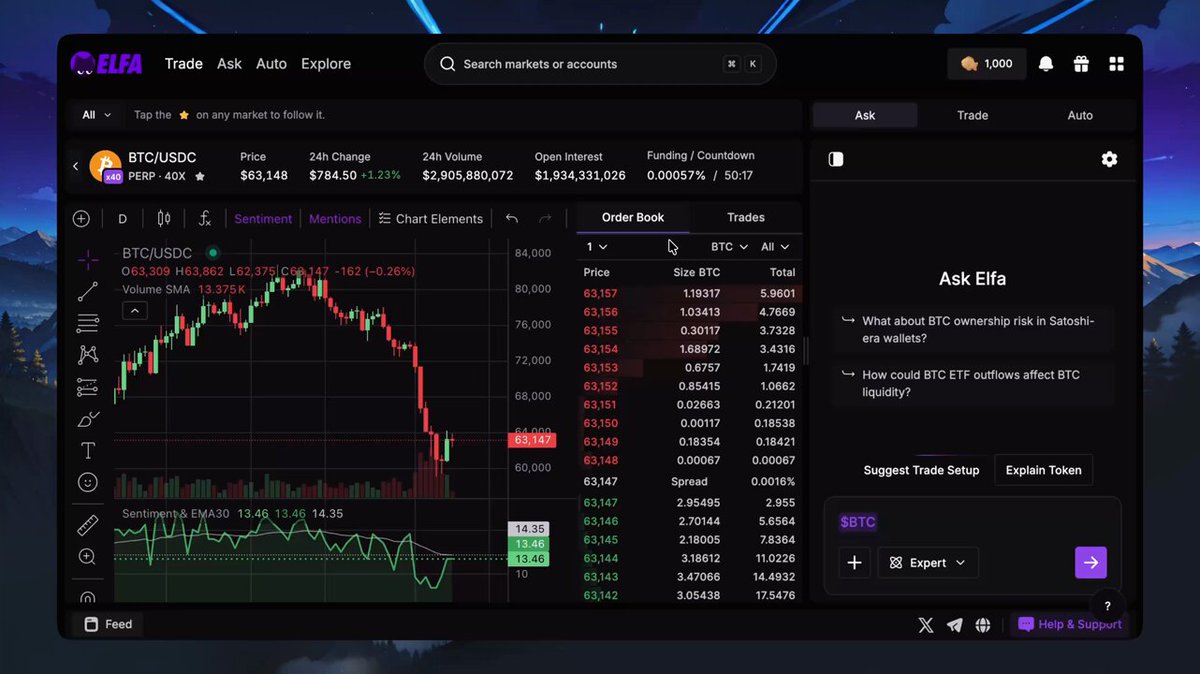Open the Chart Elements menu
1200x674 pixels.
[430, 219]
